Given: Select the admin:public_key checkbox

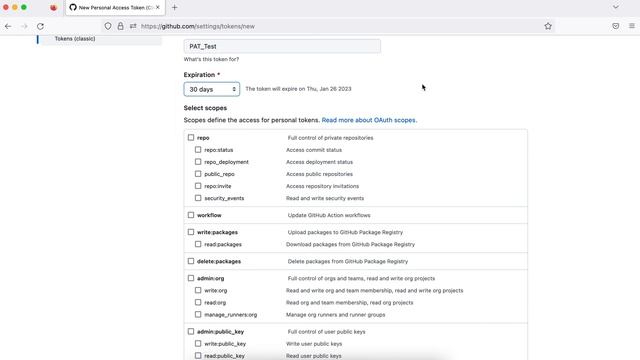Looking at the screenshot, I should click(191, 331).
